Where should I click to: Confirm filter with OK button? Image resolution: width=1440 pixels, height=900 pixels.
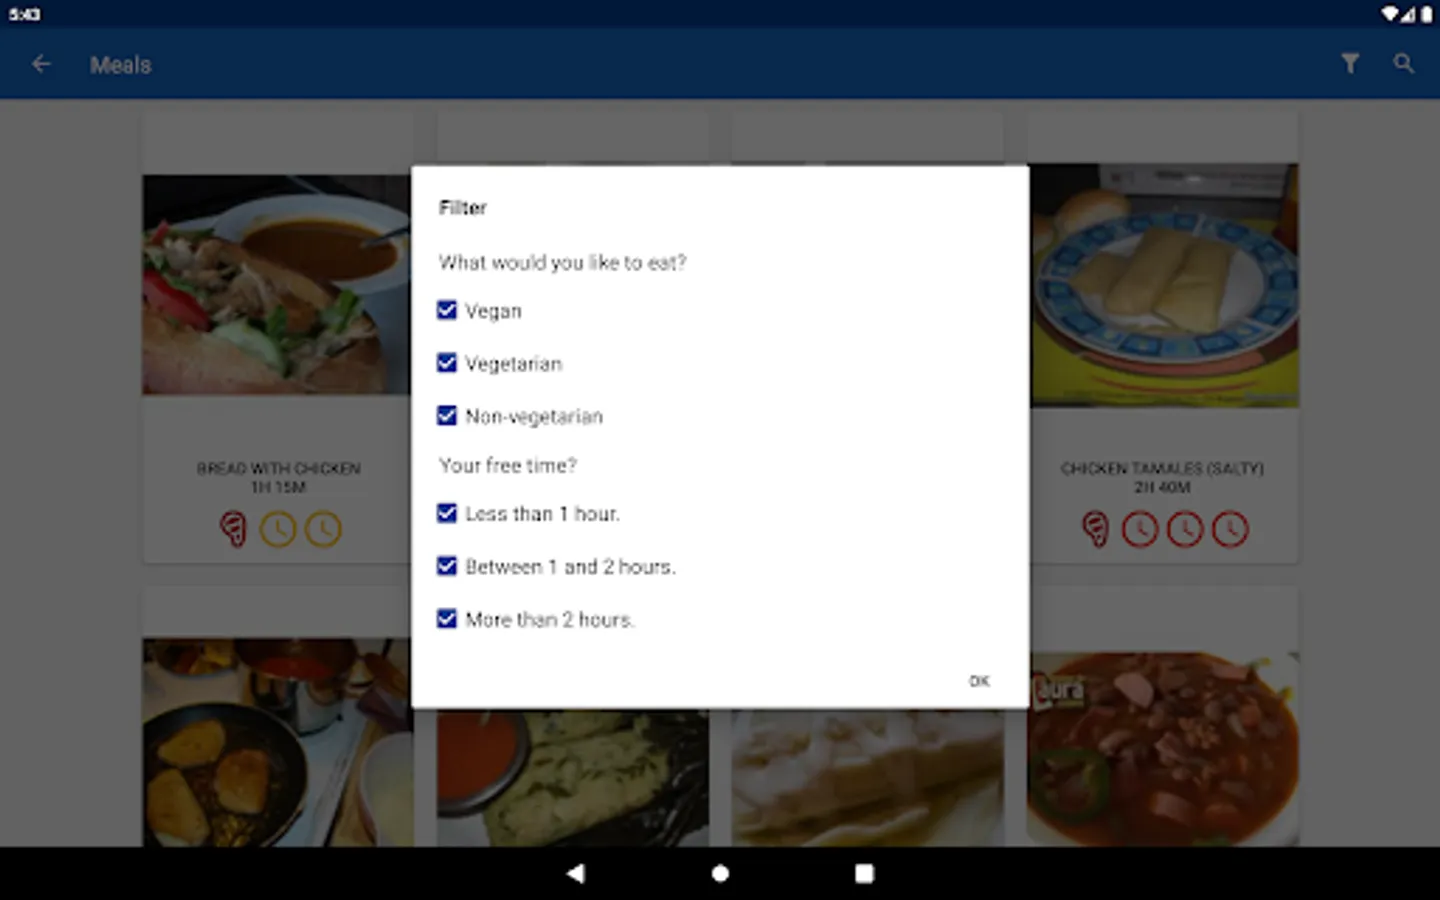[979, 681]
